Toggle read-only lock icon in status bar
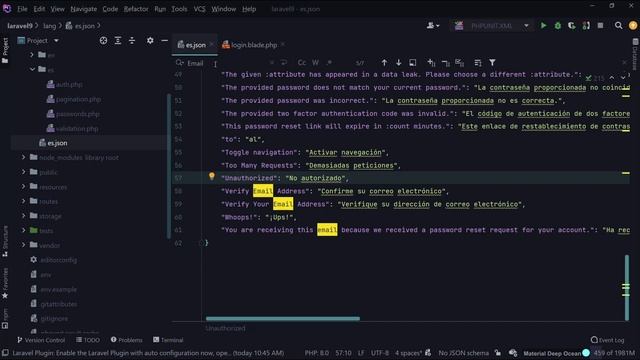 [498, 353]
